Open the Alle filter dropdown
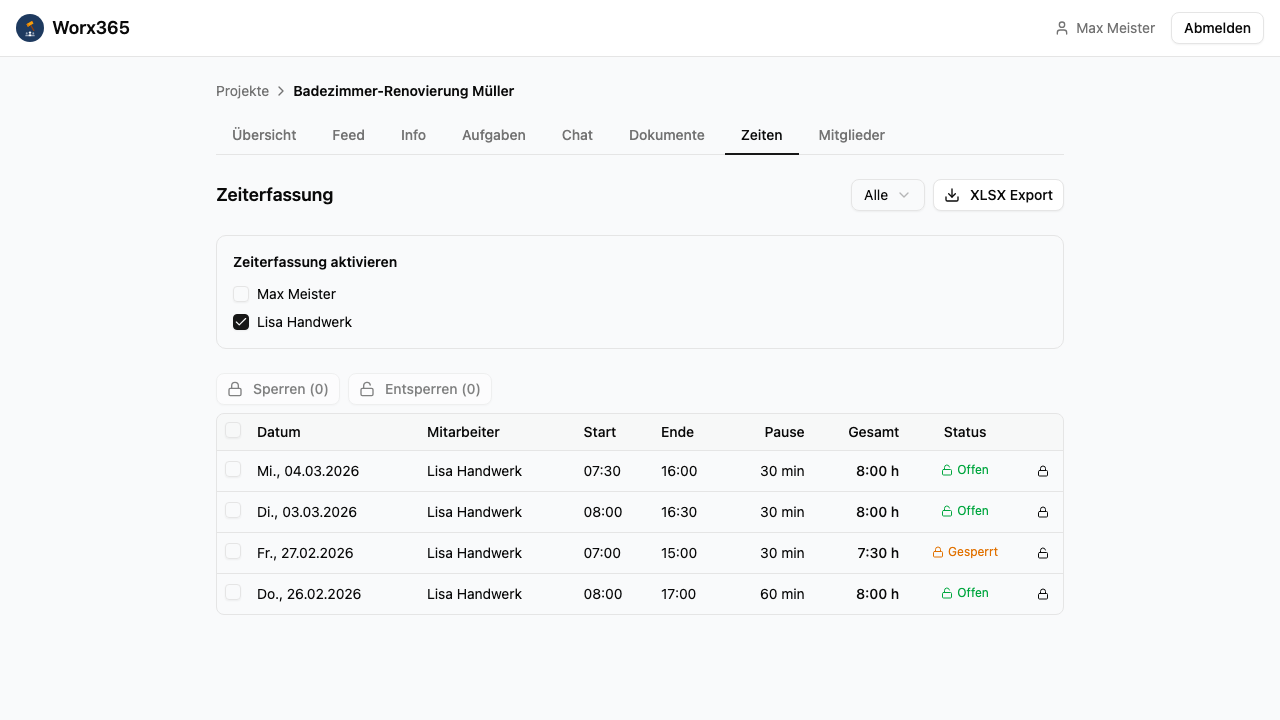The height and width of the screenshot is (720, 1280). (887, 195)
